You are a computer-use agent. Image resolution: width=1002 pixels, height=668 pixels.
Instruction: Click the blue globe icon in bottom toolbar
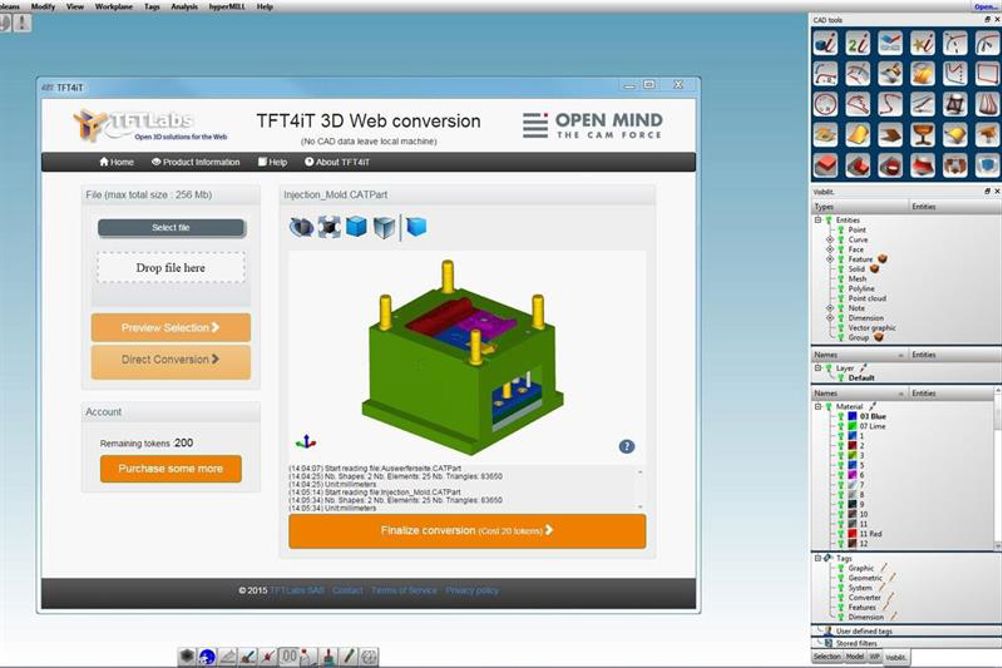pos(207,656)
